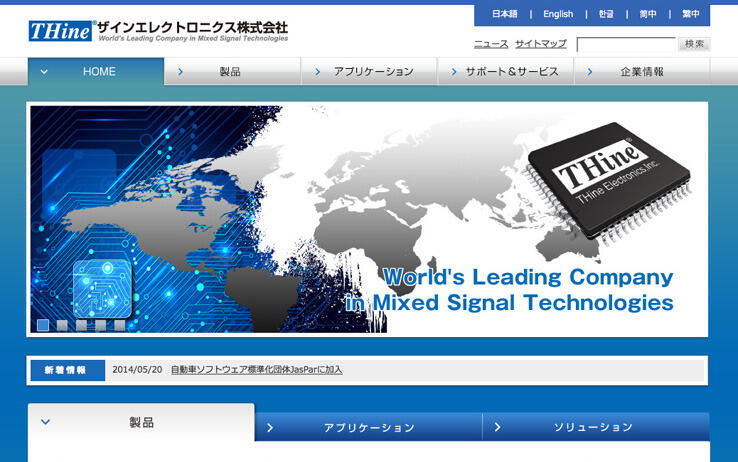Click the World's Leading Company banner text

point(510,290)
